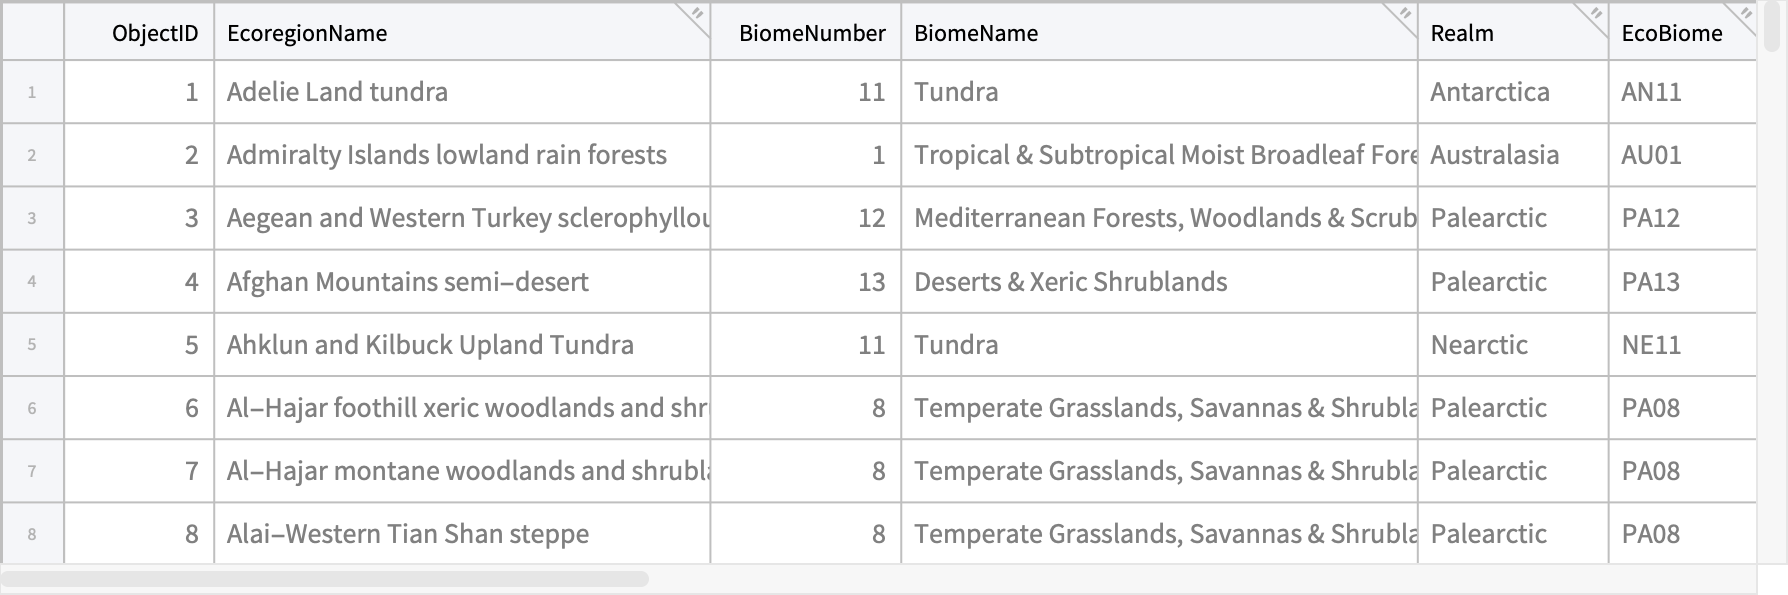Select the NE11 EcoBiome cell
Viewport: 1788px width, 595px height.
[x=1682, y=345]
